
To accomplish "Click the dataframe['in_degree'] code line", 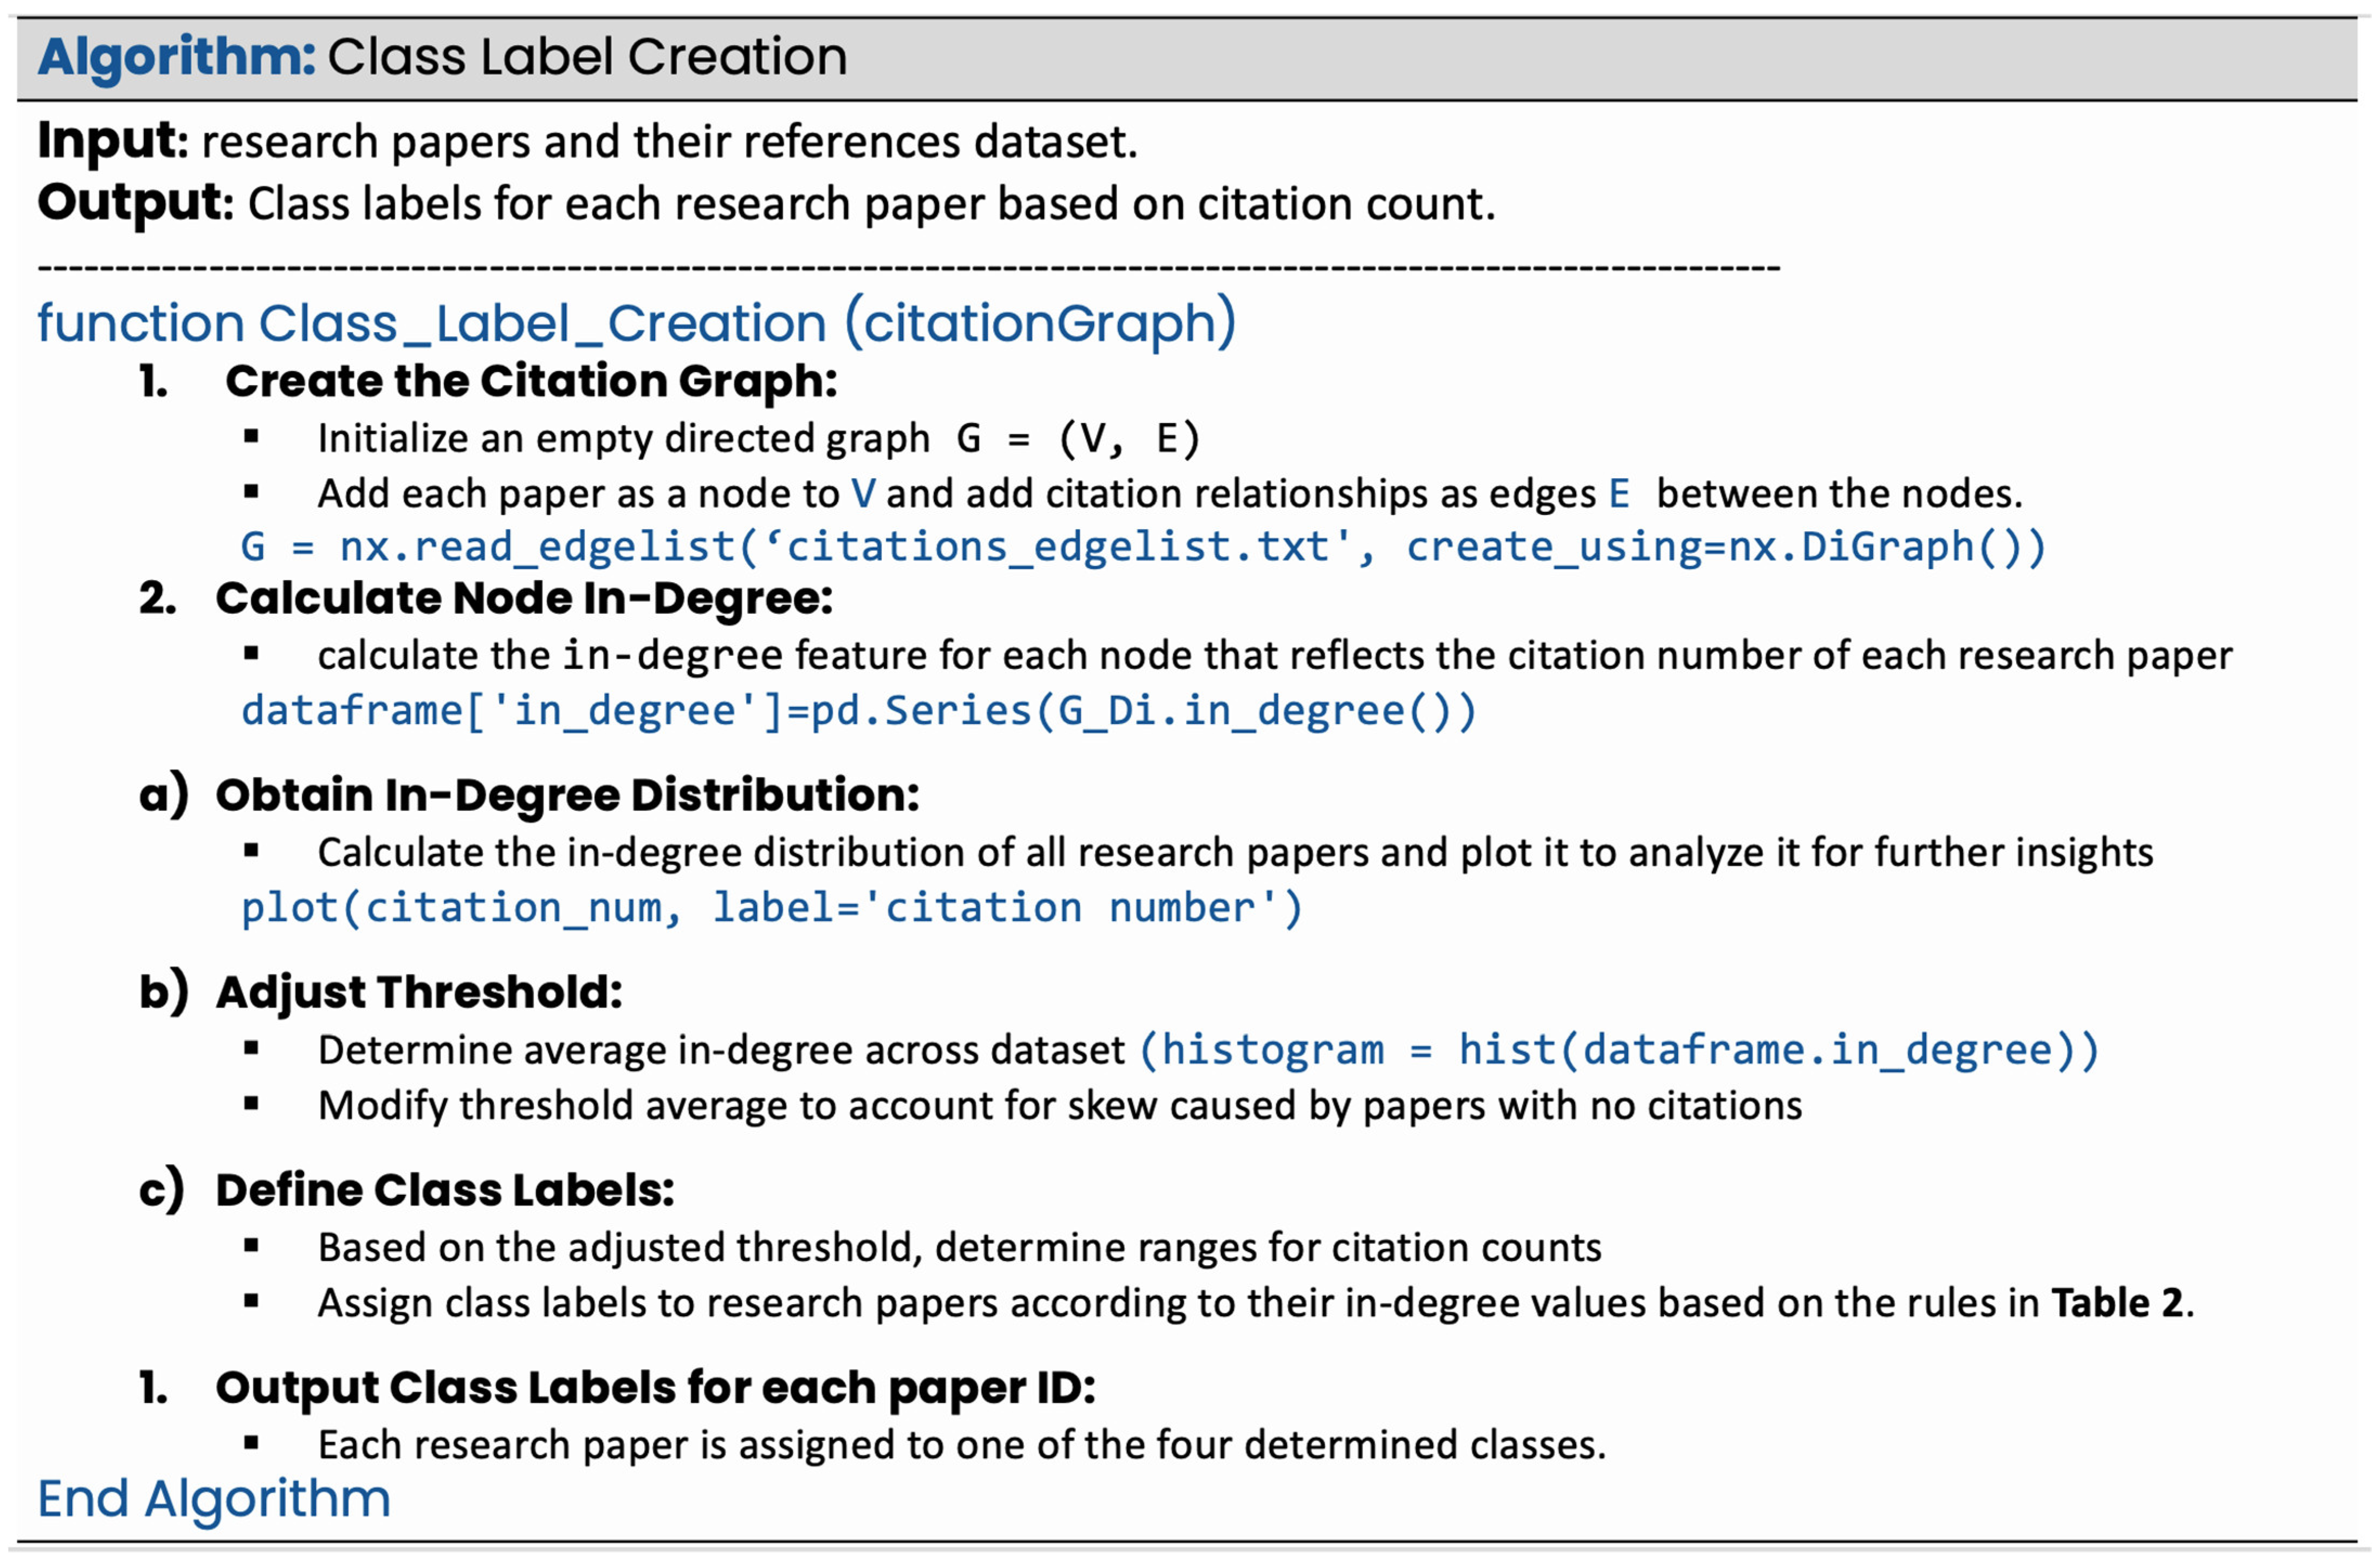I will pos(858,711).
